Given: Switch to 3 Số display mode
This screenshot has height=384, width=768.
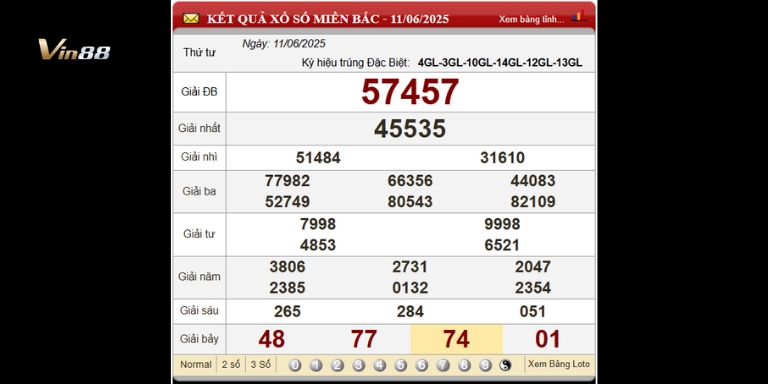Looking at the screenshot, I should point(261,364).
